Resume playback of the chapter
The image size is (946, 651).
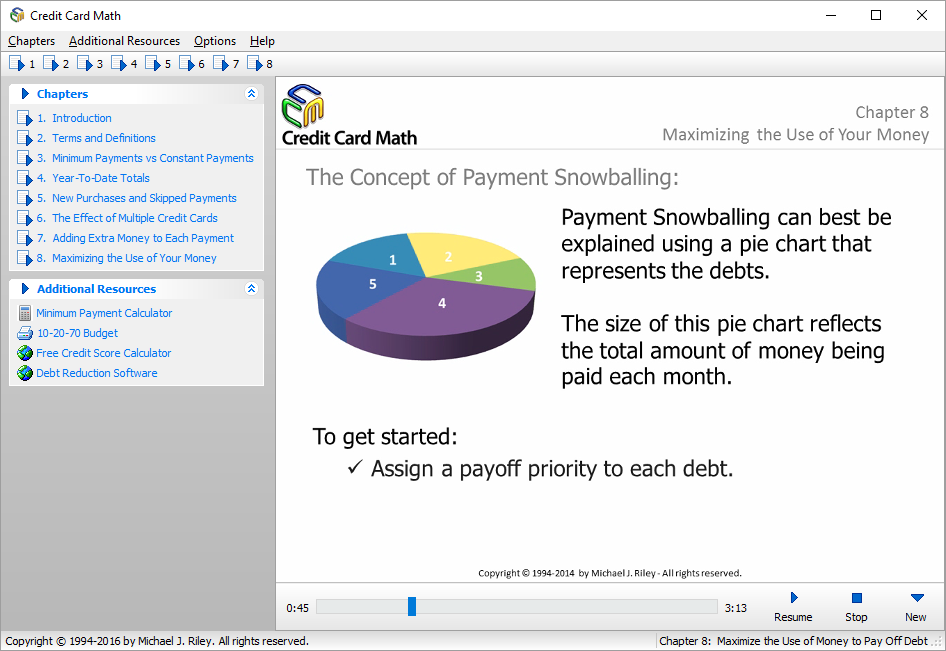tap(793, 606)
